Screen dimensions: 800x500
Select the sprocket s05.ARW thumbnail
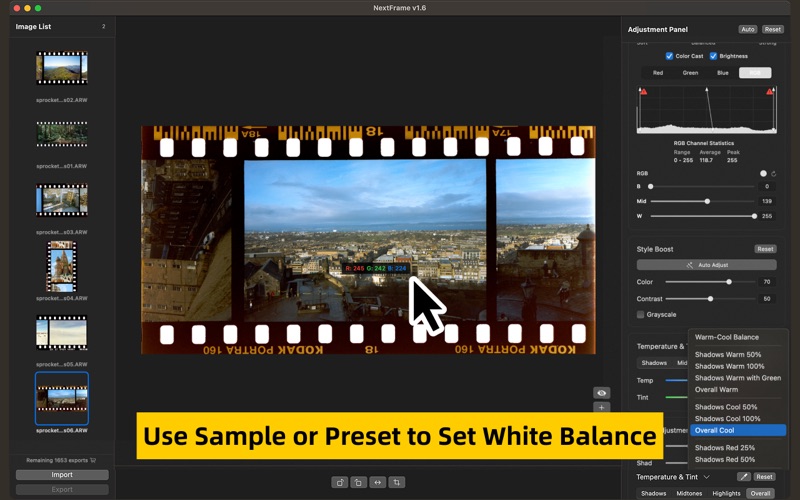tap(62, 333)
